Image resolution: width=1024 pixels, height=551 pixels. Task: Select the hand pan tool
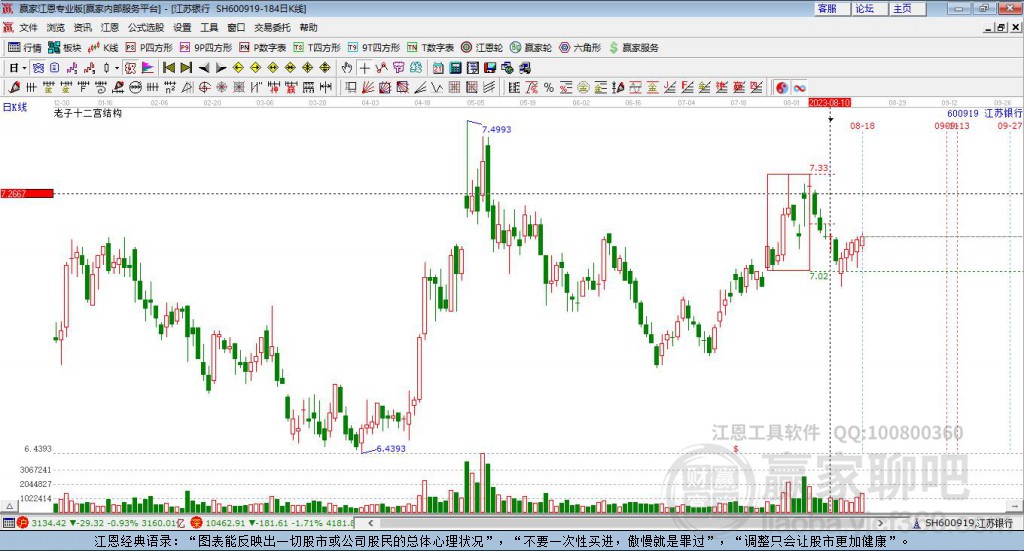click(347, 68)
